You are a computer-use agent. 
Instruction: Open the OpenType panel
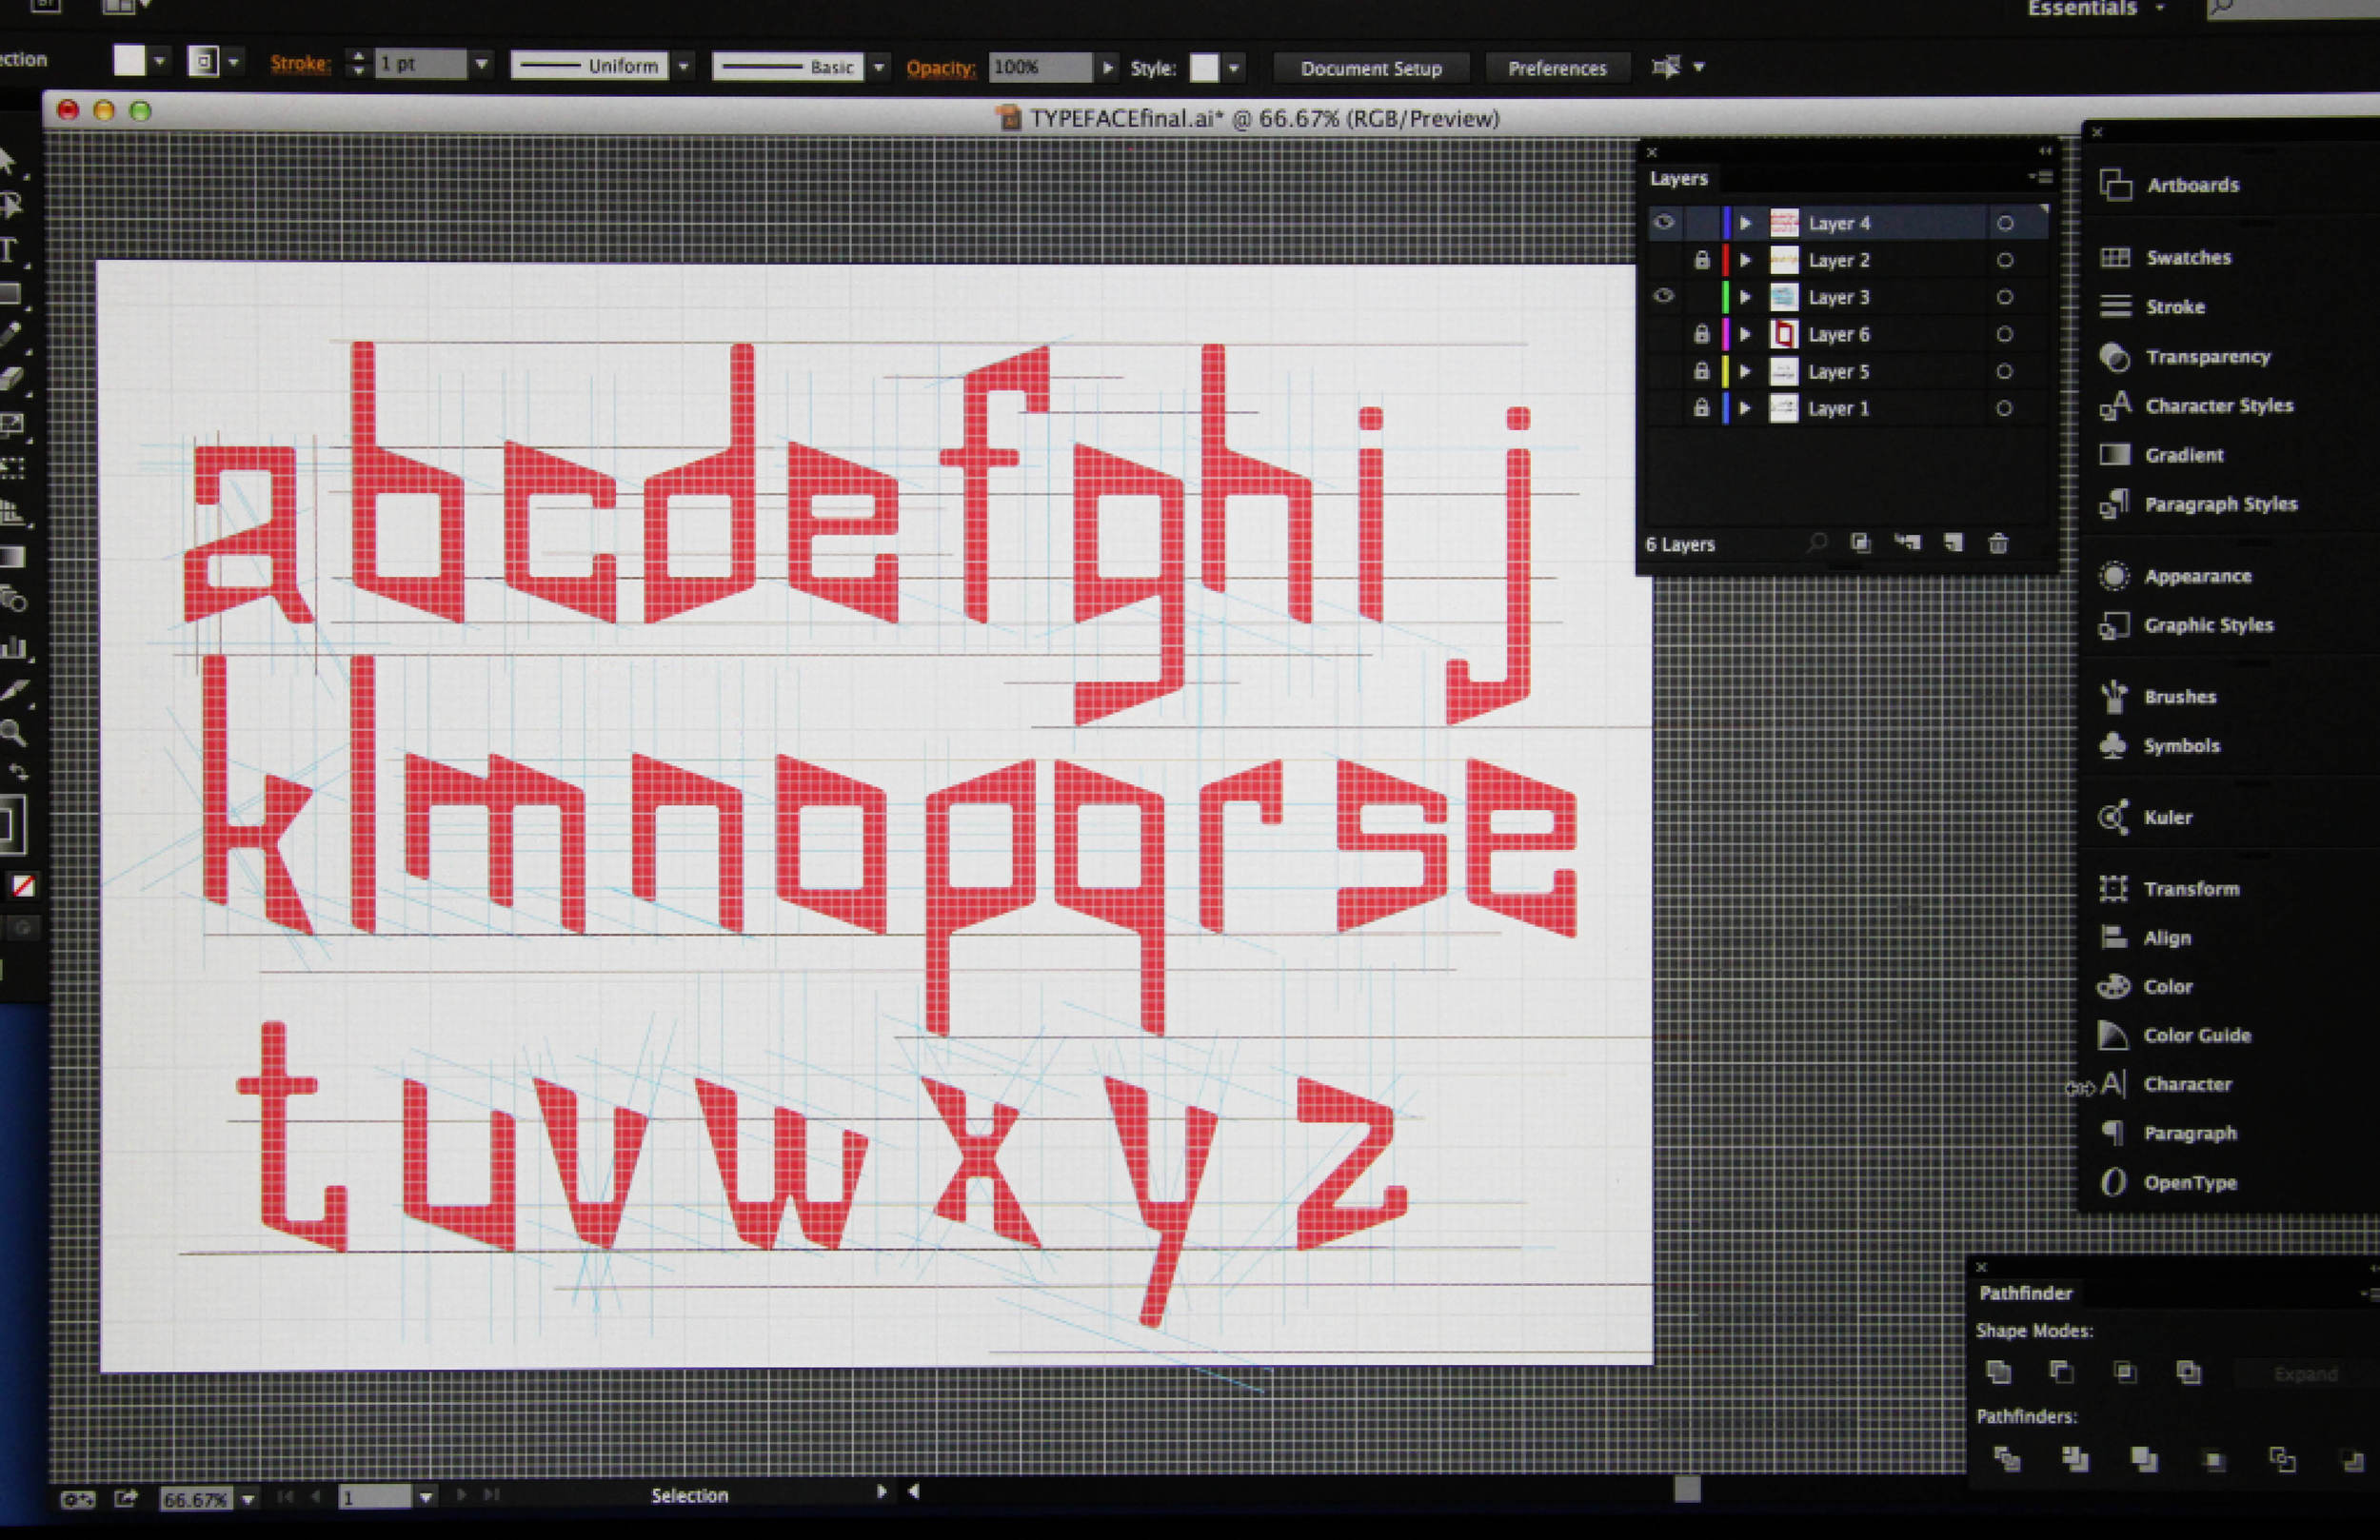coord(2189,1182)
